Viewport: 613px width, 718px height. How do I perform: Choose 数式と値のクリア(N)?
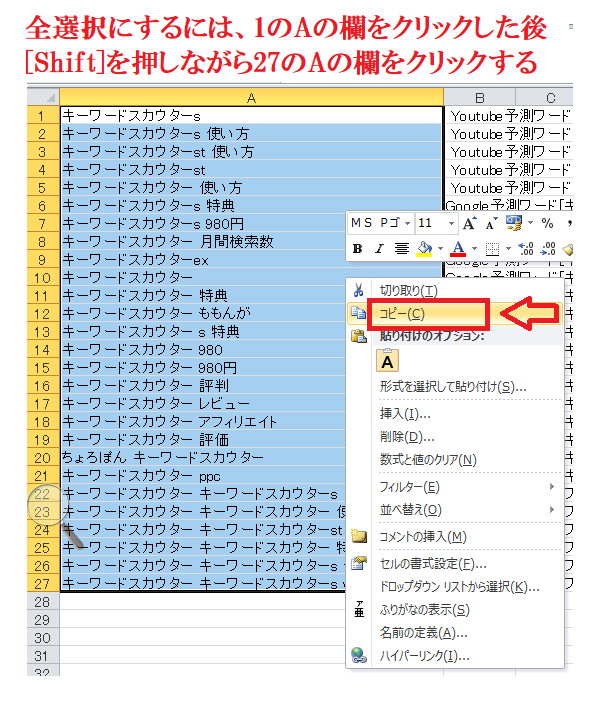[428, 460]
